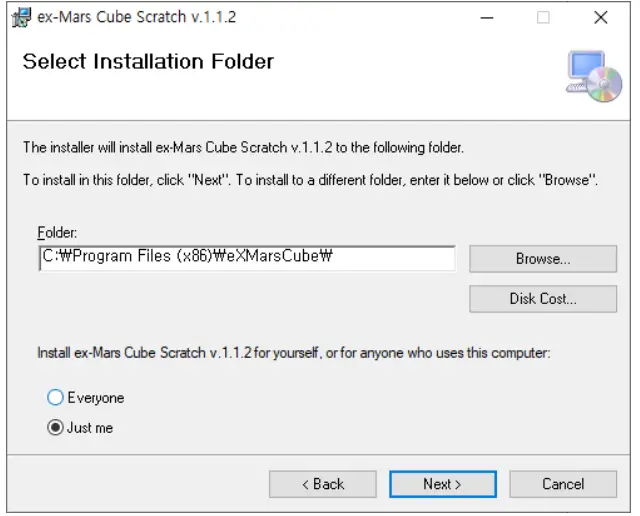Cancel the installation
Screen dimensions: 640x516
coord(563,484)
